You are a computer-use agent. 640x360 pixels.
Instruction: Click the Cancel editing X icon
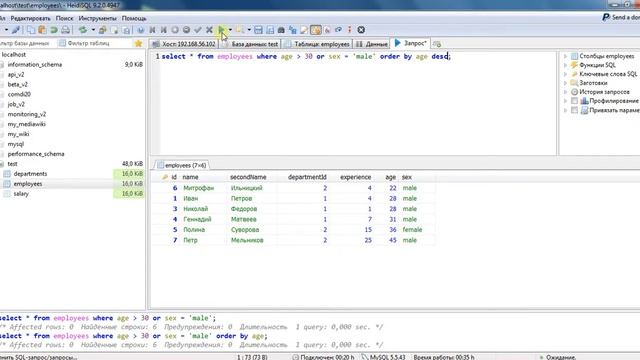tap(209, 30)
